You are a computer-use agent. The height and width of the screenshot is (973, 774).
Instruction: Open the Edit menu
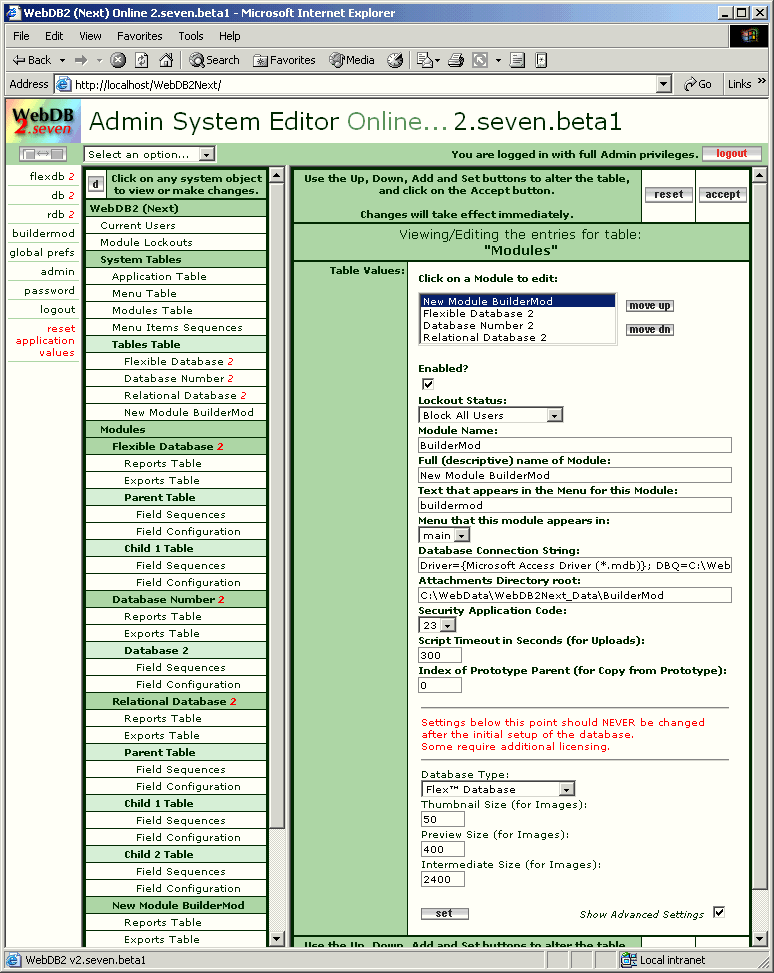(54, 36)
